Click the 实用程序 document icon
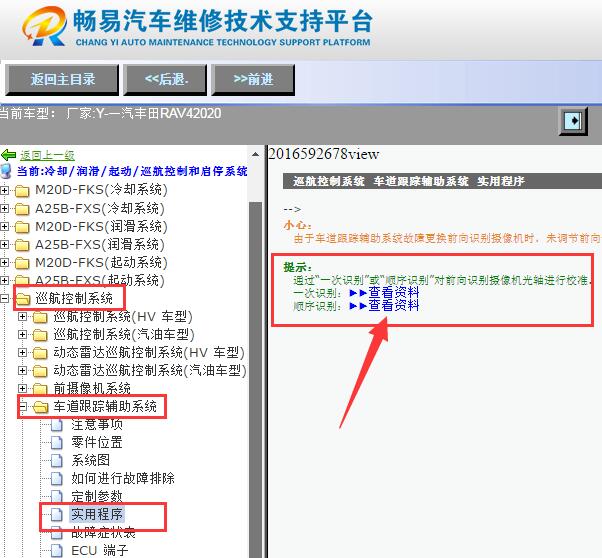The width and height of the screenshot is (602, 558). tap(57, 515)
